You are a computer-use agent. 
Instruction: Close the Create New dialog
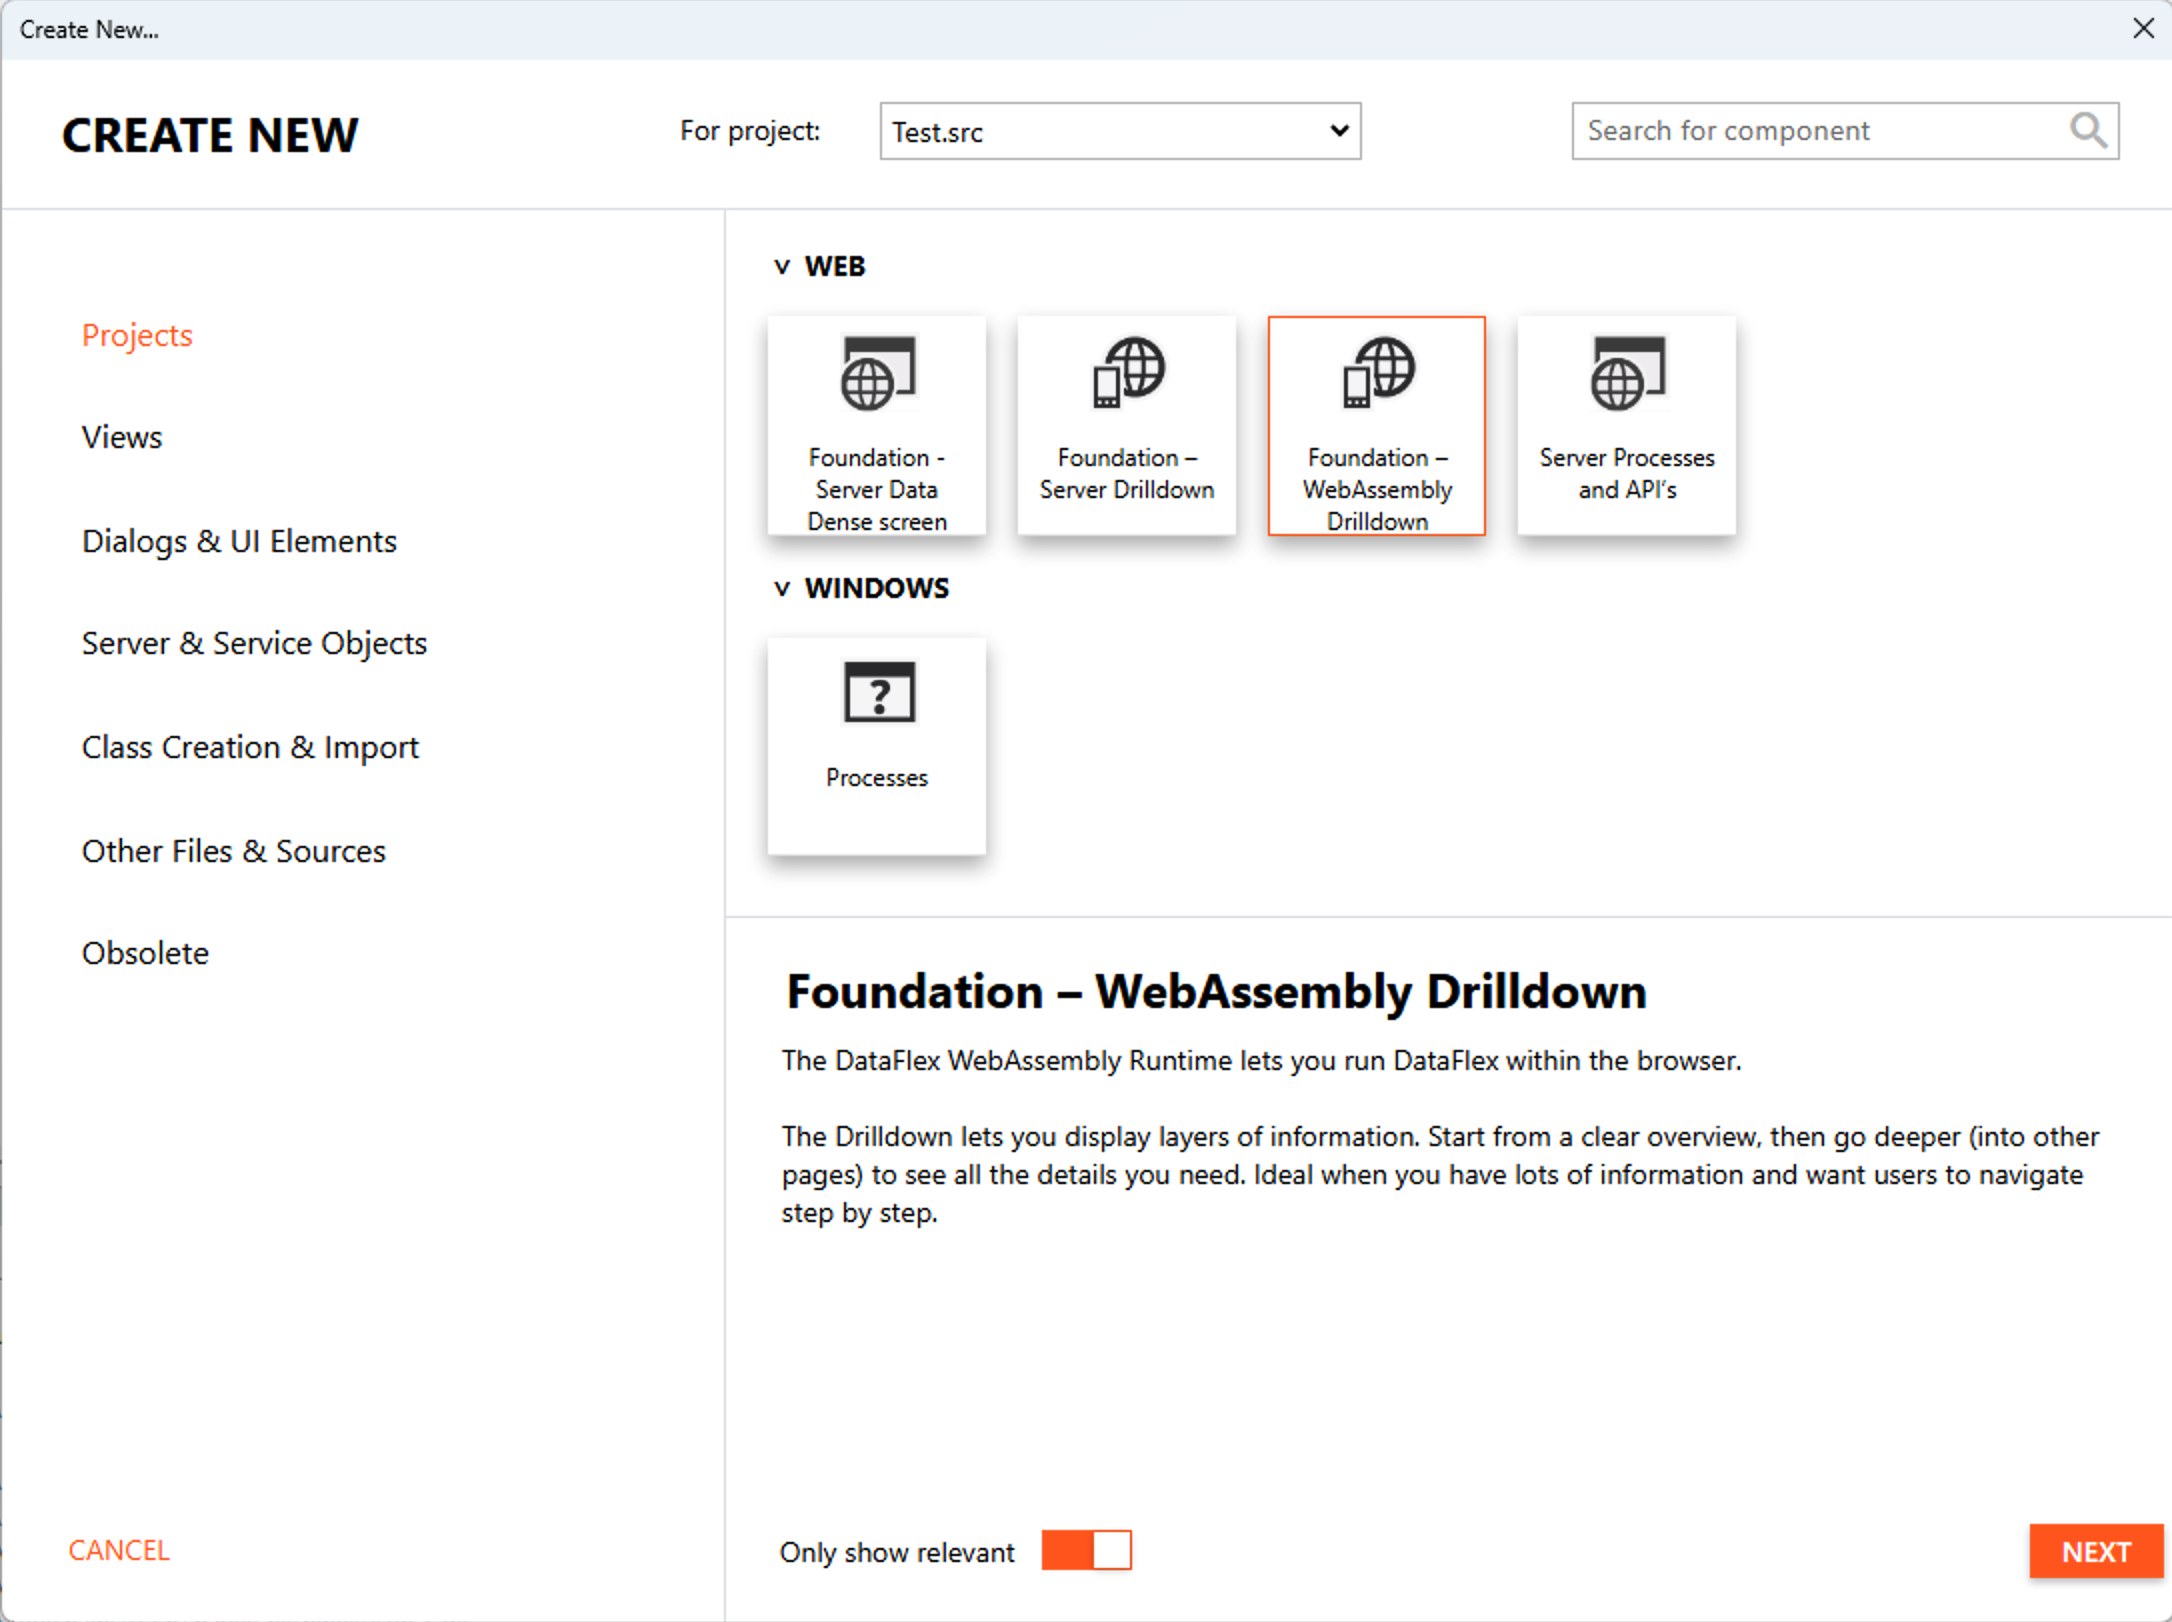pos(2143,28)
